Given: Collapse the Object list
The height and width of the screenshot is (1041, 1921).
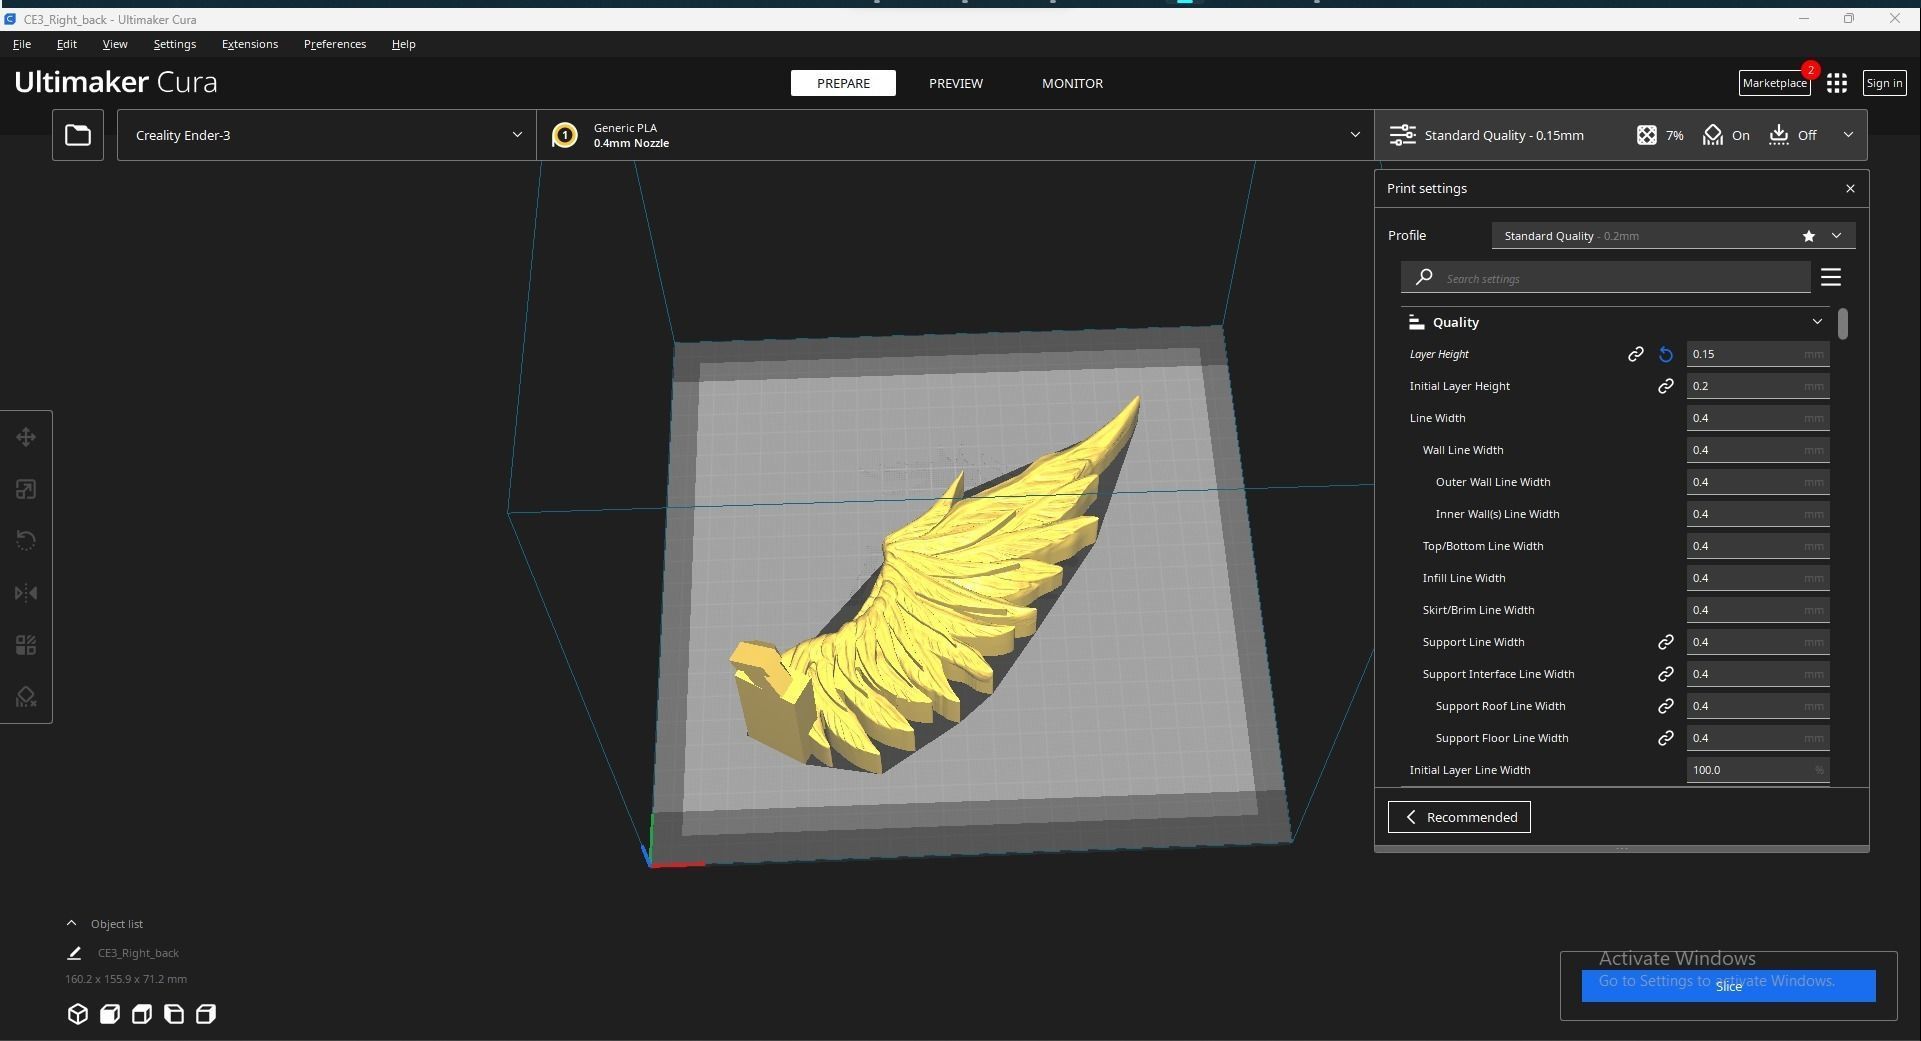Looking at the screenshot, I should (71, 924).
